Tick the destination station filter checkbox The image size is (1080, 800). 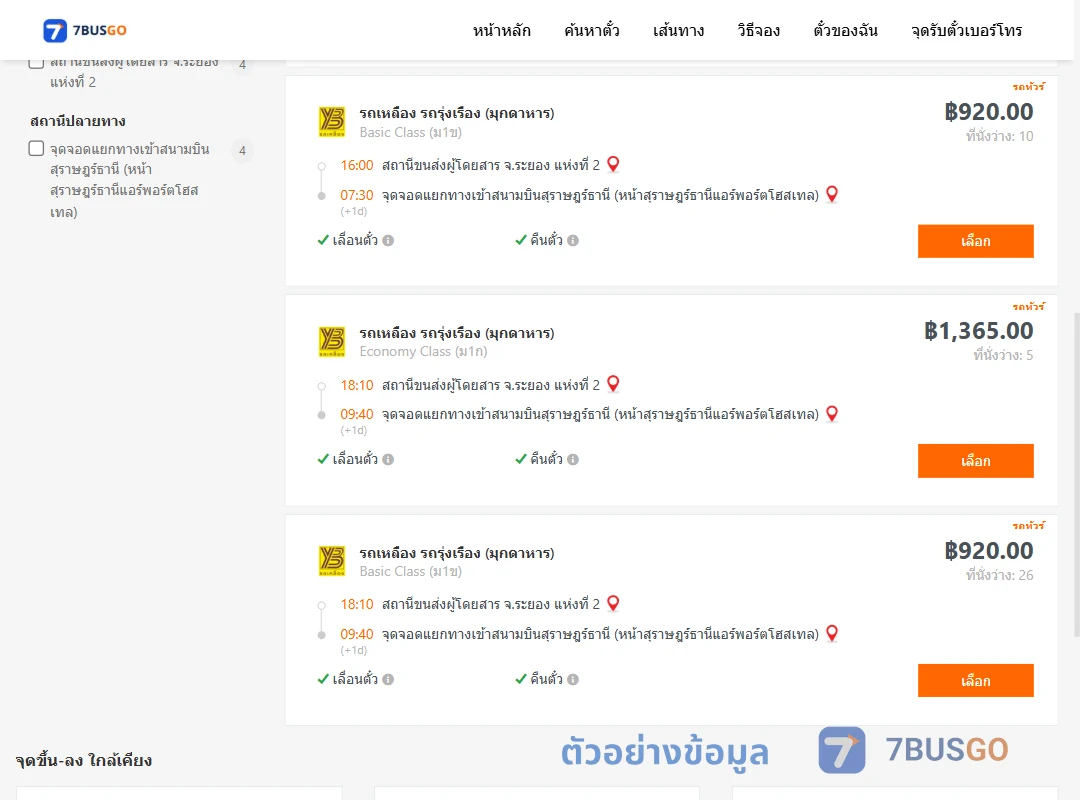tap(37, 149)
